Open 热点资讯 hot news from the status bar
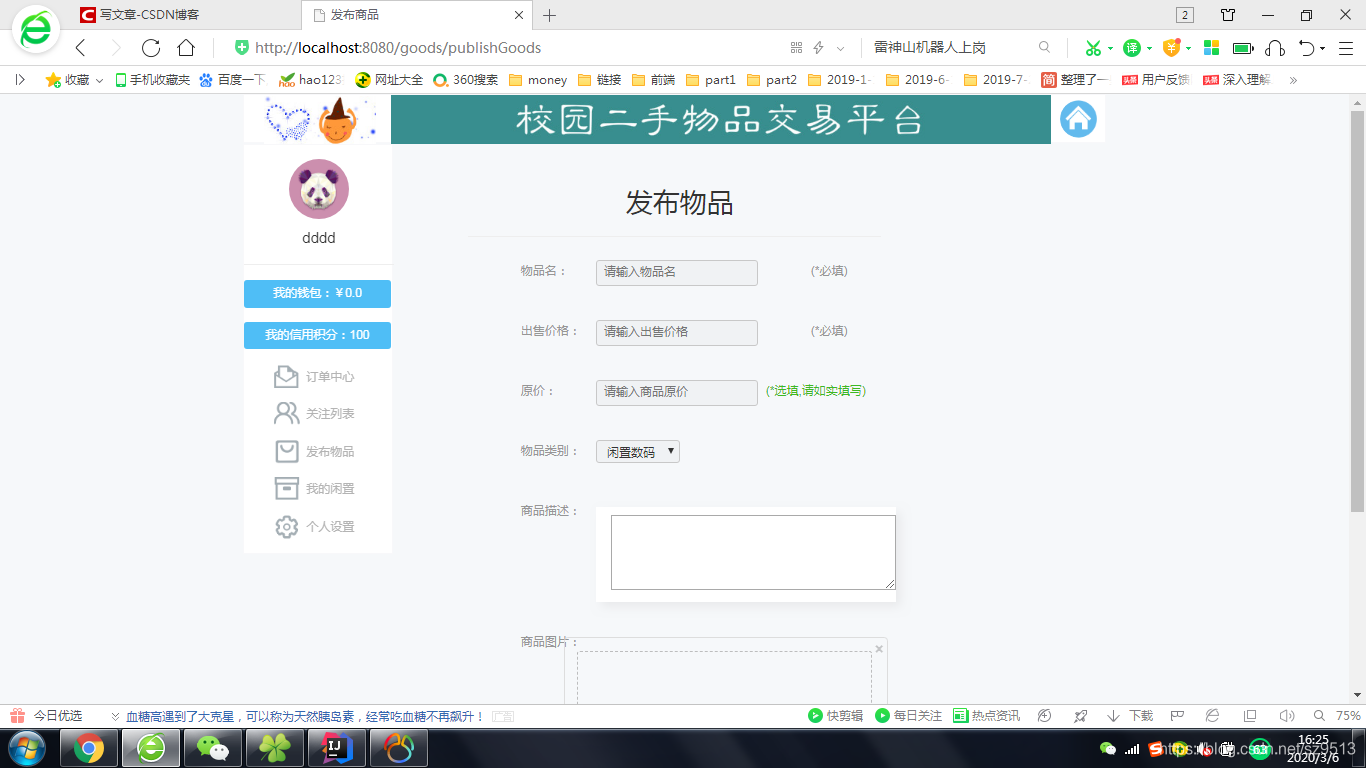 988,715
